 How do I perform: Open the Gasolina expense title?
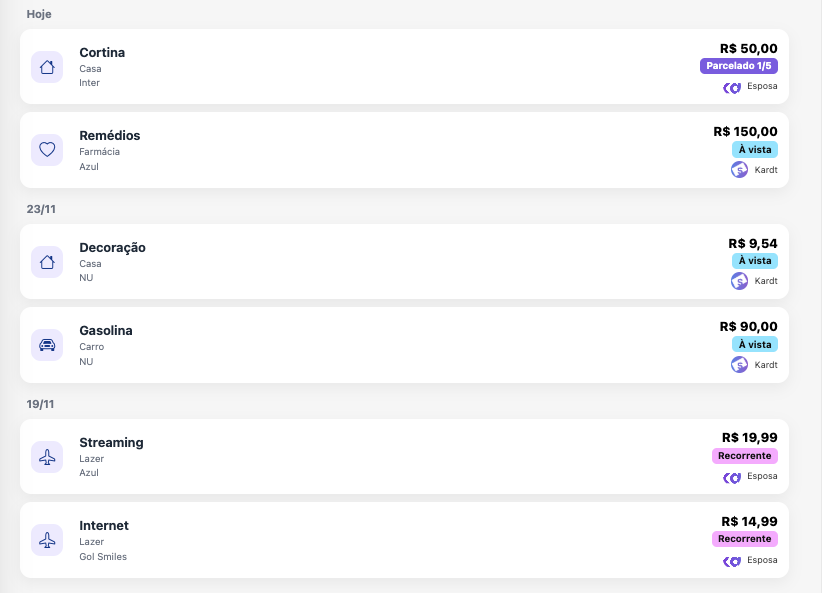[106, 330]
